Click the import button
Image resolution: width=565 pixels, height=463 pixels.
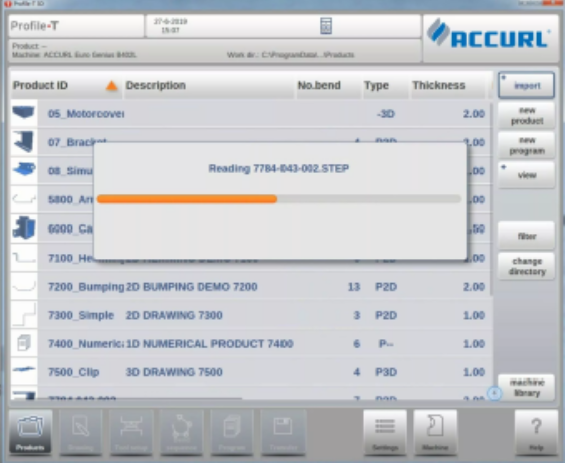pyautogui.click(x=526, y=85)
